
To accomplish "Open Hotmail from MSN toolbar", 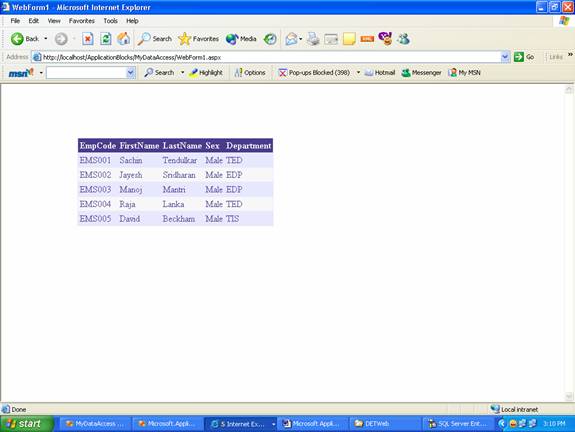I will coord(380,73).
